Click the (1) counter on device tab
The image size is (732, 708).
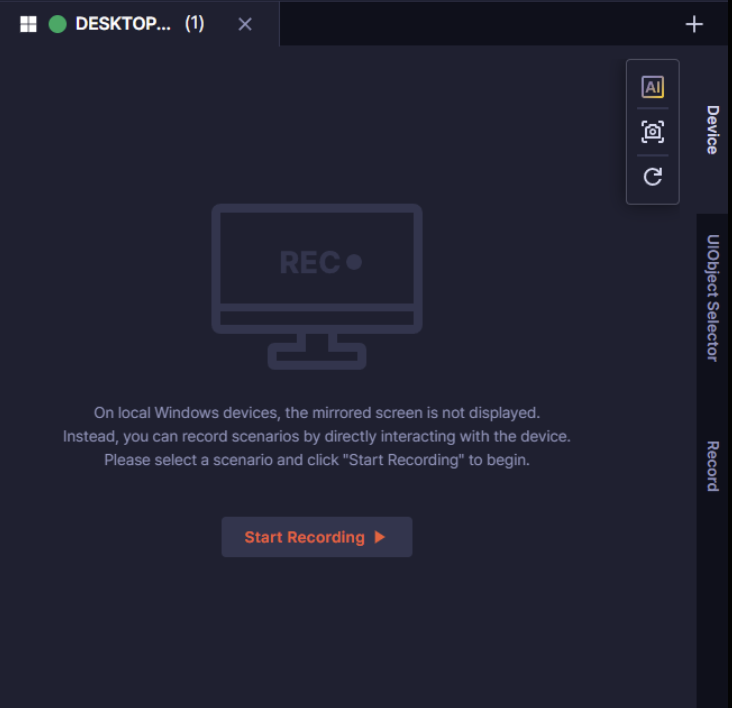194,24
